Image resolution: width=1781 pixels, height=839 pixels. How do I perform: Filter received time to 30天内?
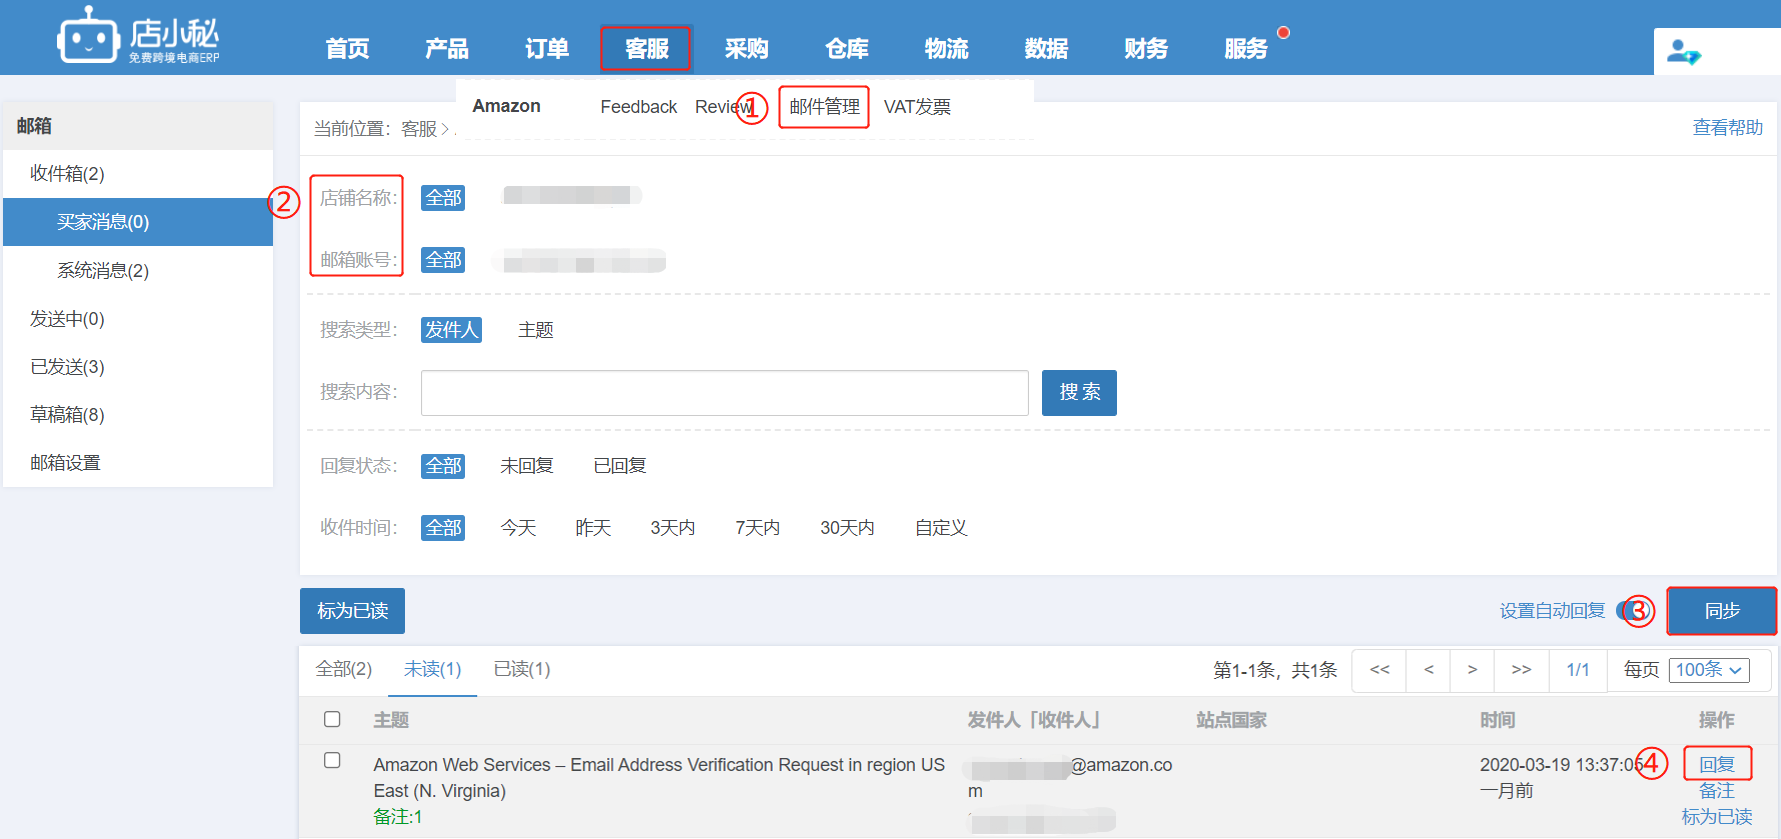(x=847, y=528)
